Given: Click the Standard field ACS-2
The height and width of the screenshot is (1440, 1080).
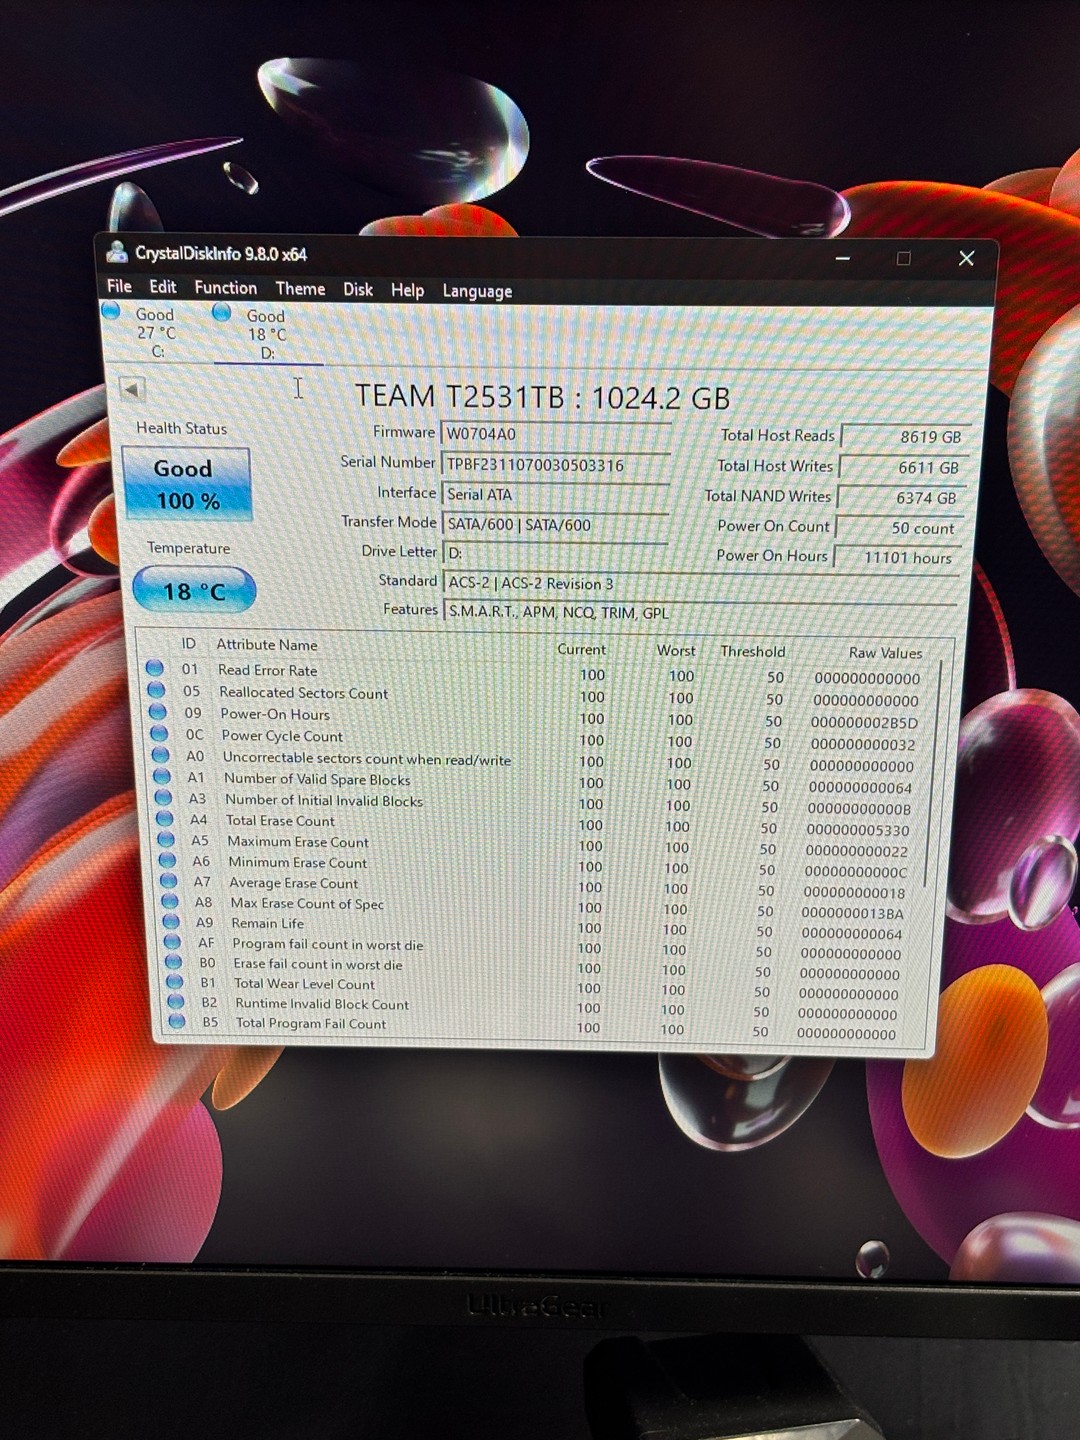Looking at the screenshot, I should [700, 584].
